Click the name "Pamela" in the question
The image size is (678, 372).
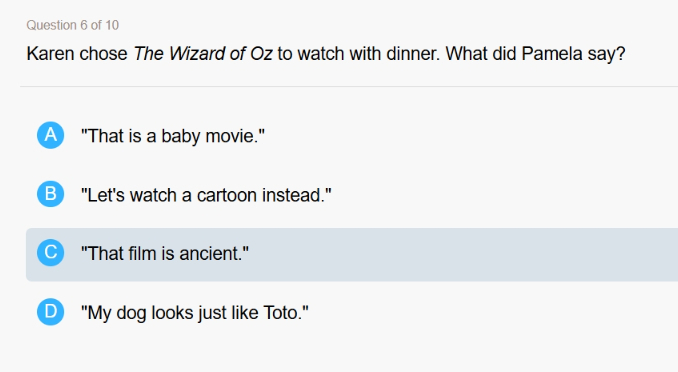pyautogui.click(x=552, y=54)
